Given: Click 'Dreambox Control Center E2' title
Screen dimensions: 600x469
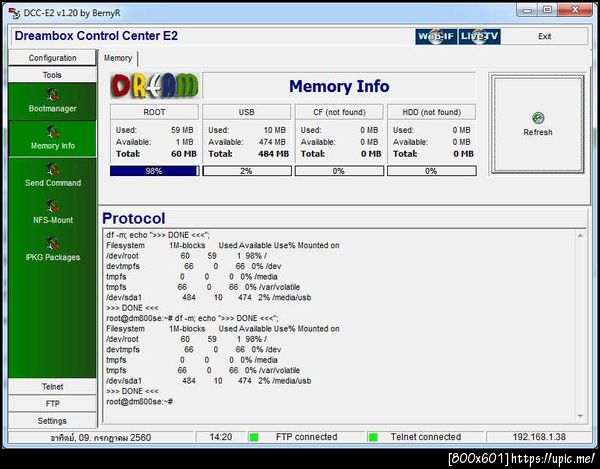Looking at the screenshot, I should coord(96,36).
